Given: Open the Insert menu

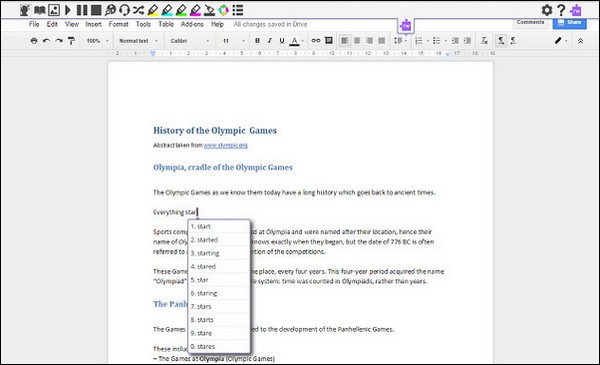Looking at the screenshot, I should 93,24.
